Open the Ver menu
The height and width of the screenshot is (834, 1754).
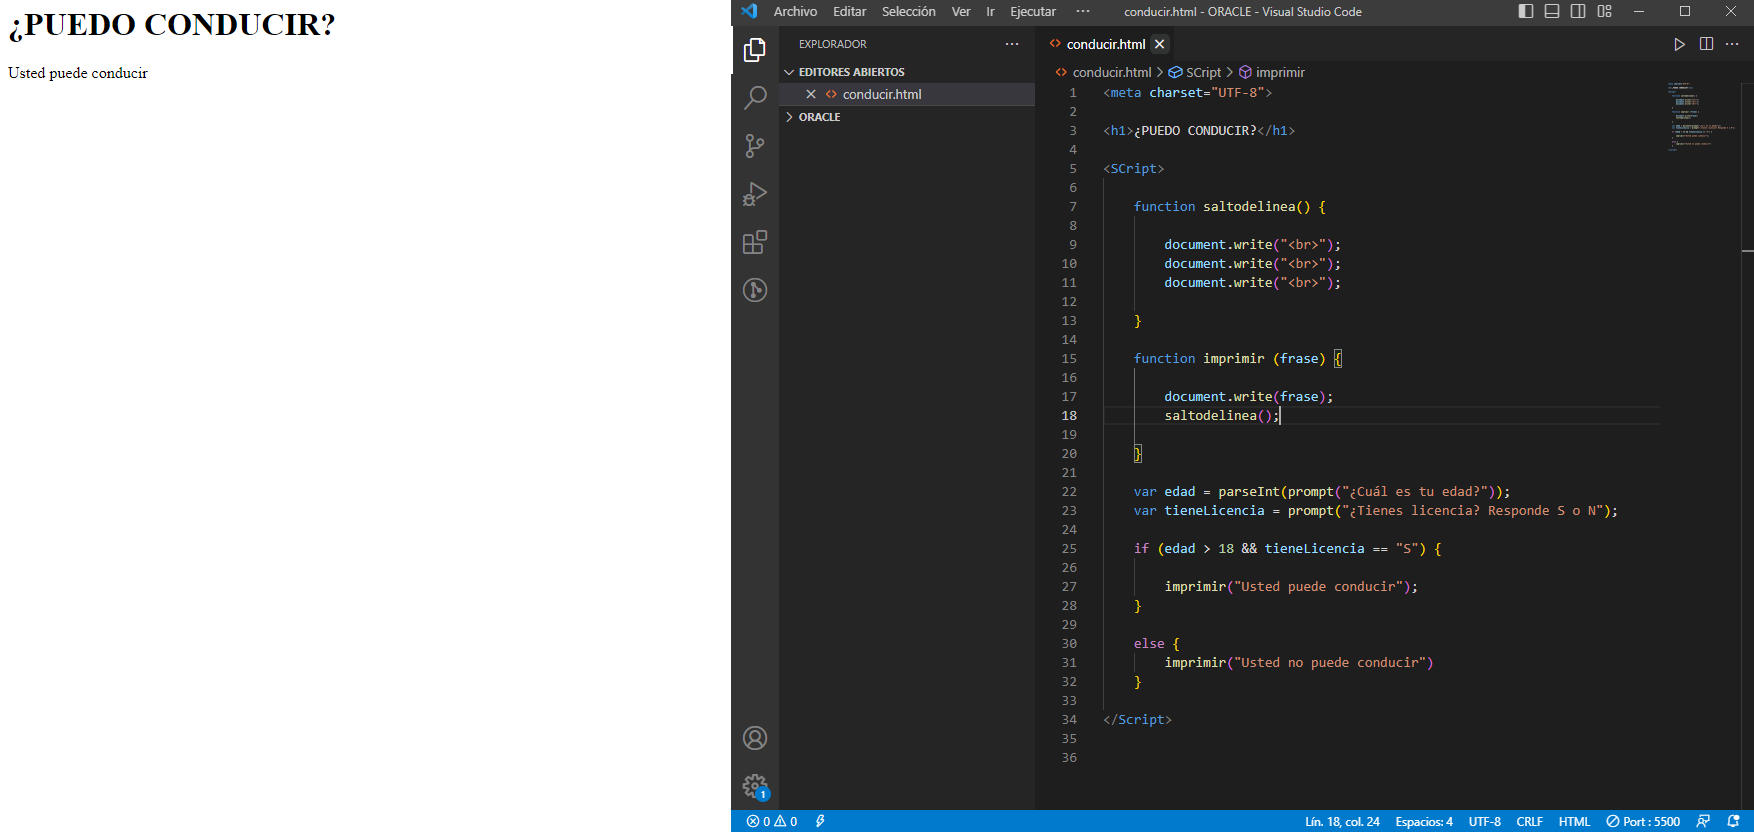[x=961, y=11]
